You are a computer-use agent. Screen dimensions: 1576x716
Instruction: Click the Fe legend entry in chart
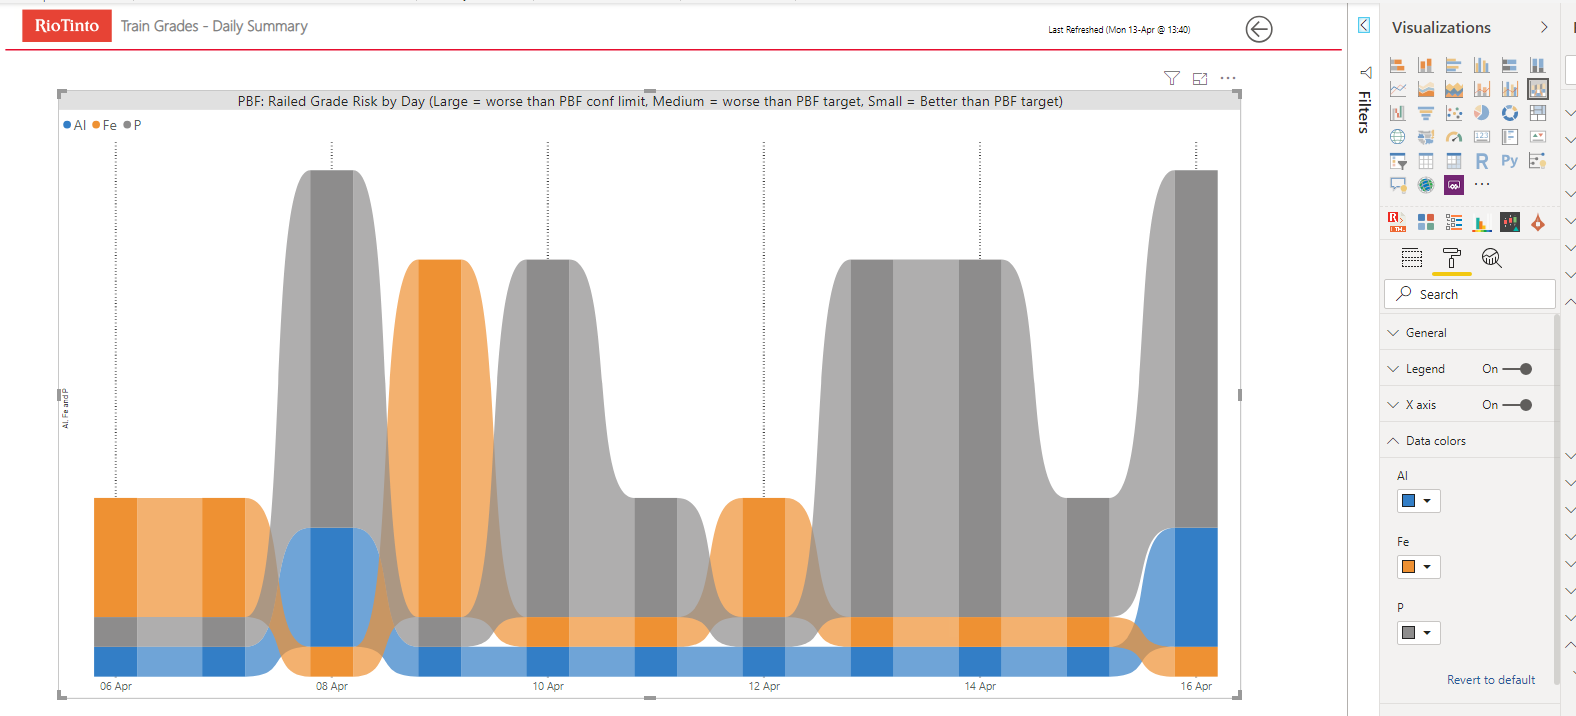[105, 125]
